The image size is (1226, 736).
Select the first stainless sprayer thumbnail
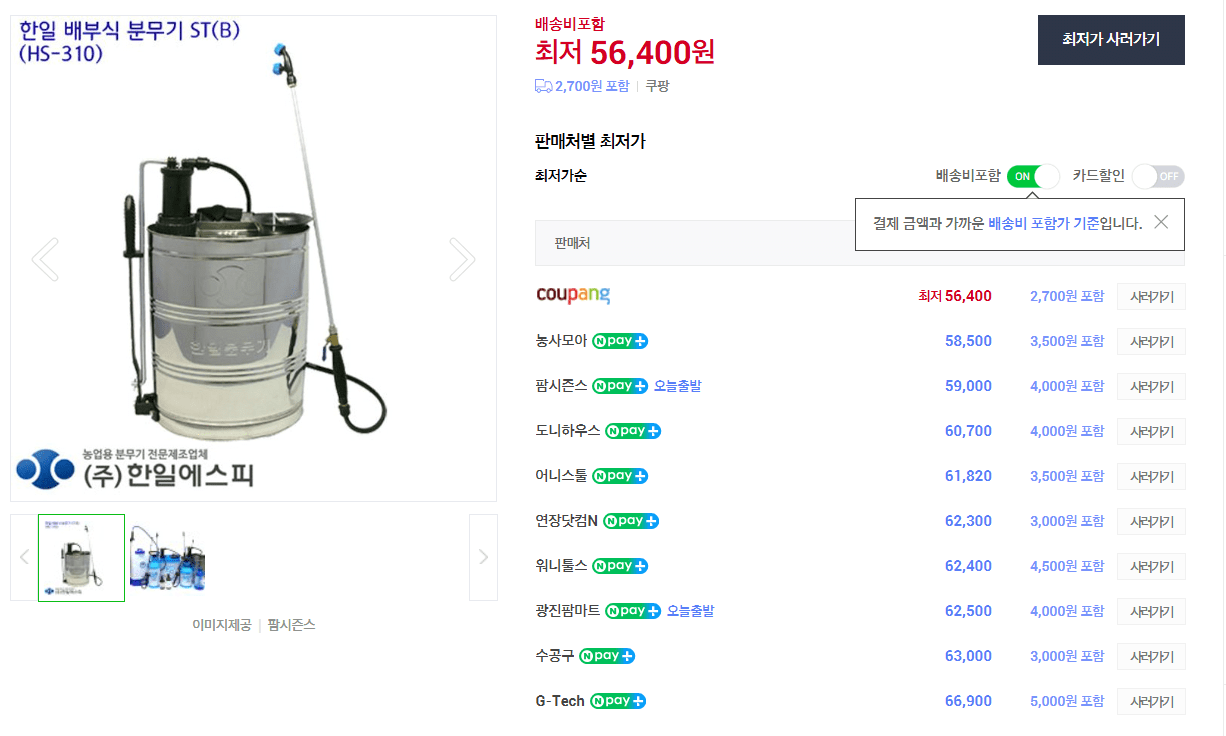(81, 557)
